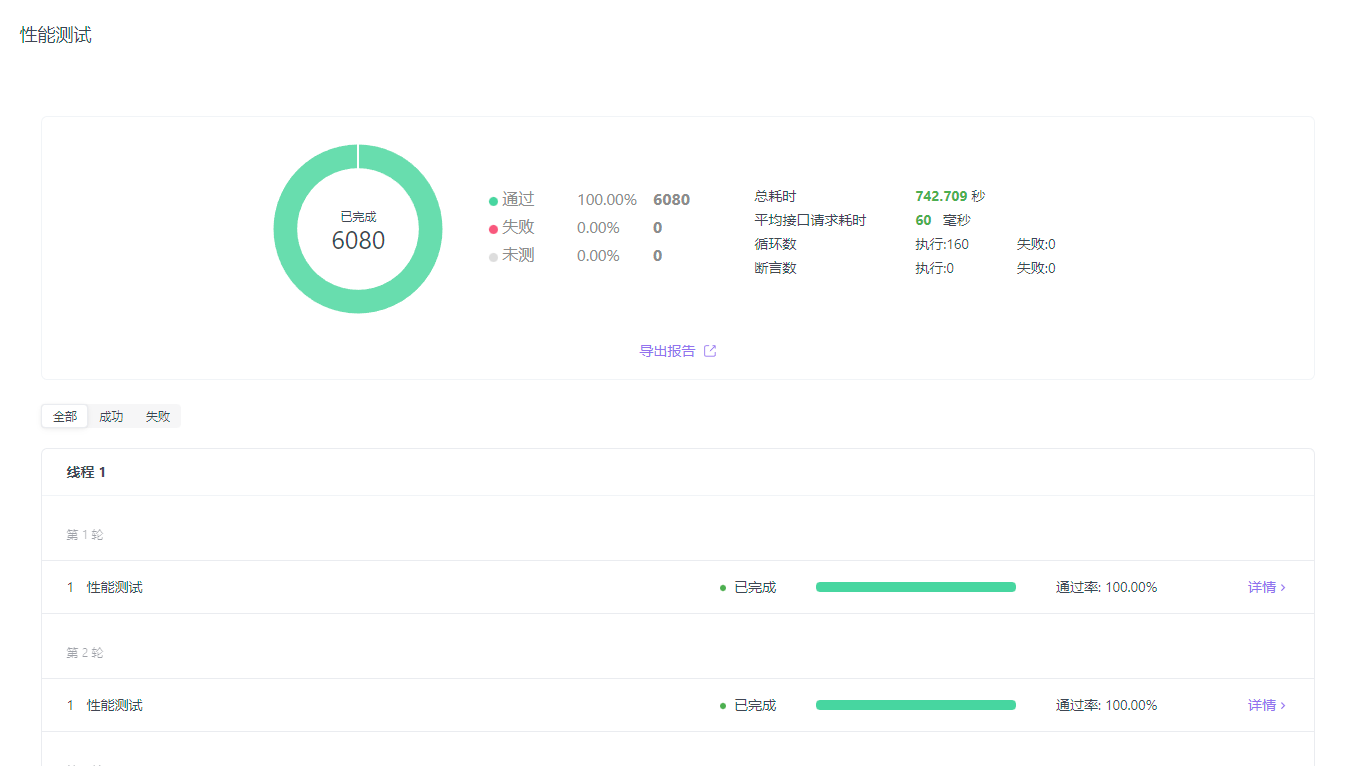Viewport: 1349px width, 766px height.
Task: Select 性能测试 name in the 第 1 轮 row
Action: pos(115,588)
